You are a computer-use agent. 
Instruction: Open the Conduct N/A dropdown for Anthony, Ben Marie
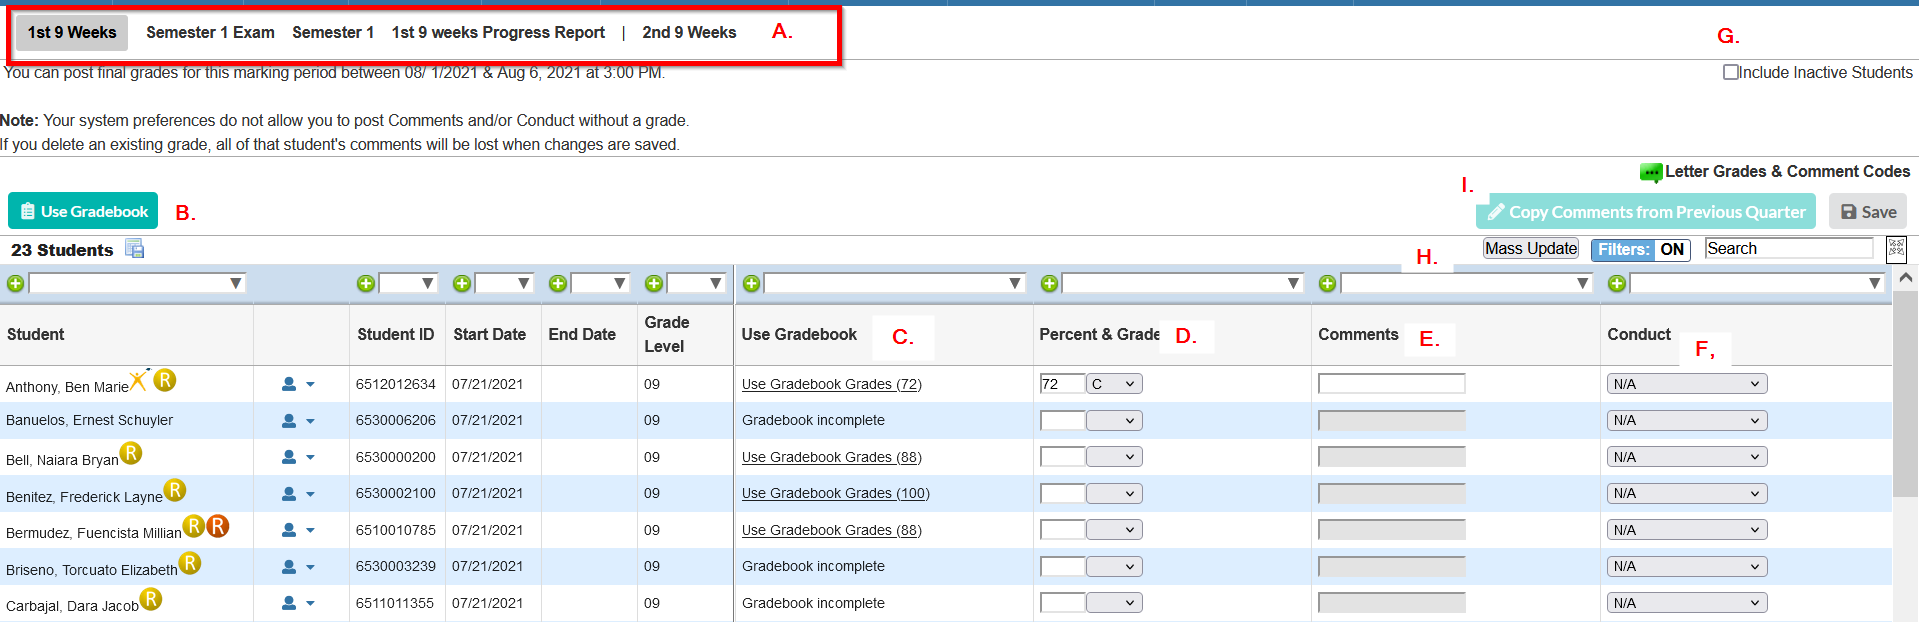click(1687, 384)
